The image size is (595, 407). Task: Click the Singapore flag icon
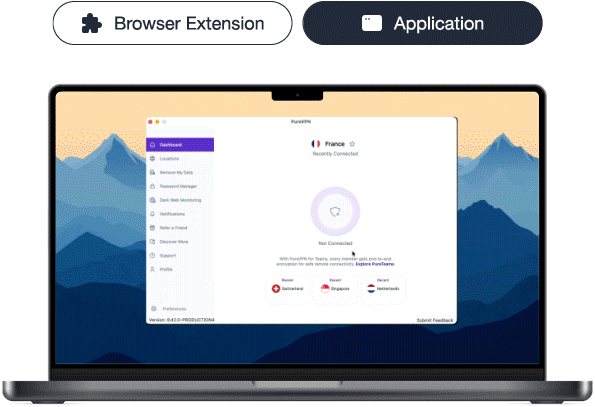325,289
